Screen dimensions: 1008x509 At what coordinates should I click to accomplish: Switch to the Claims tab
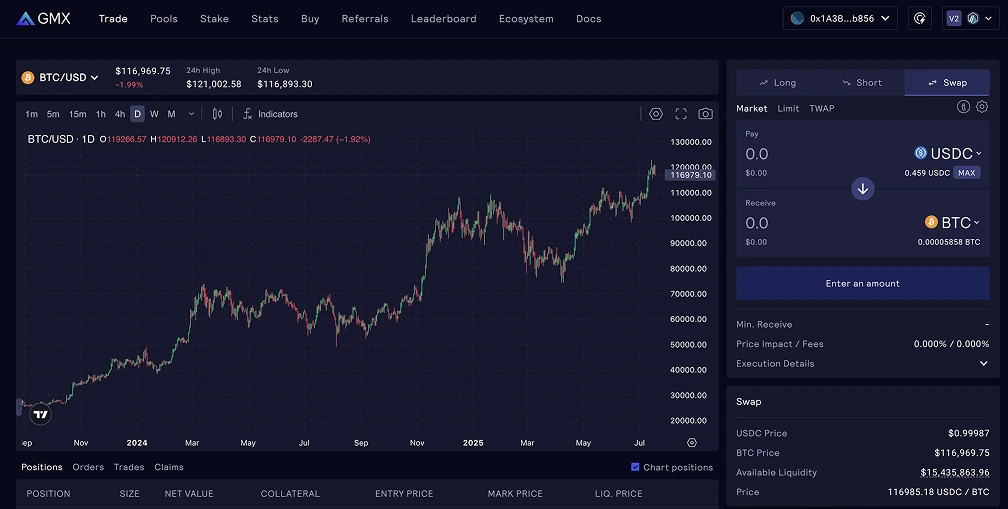168,467
